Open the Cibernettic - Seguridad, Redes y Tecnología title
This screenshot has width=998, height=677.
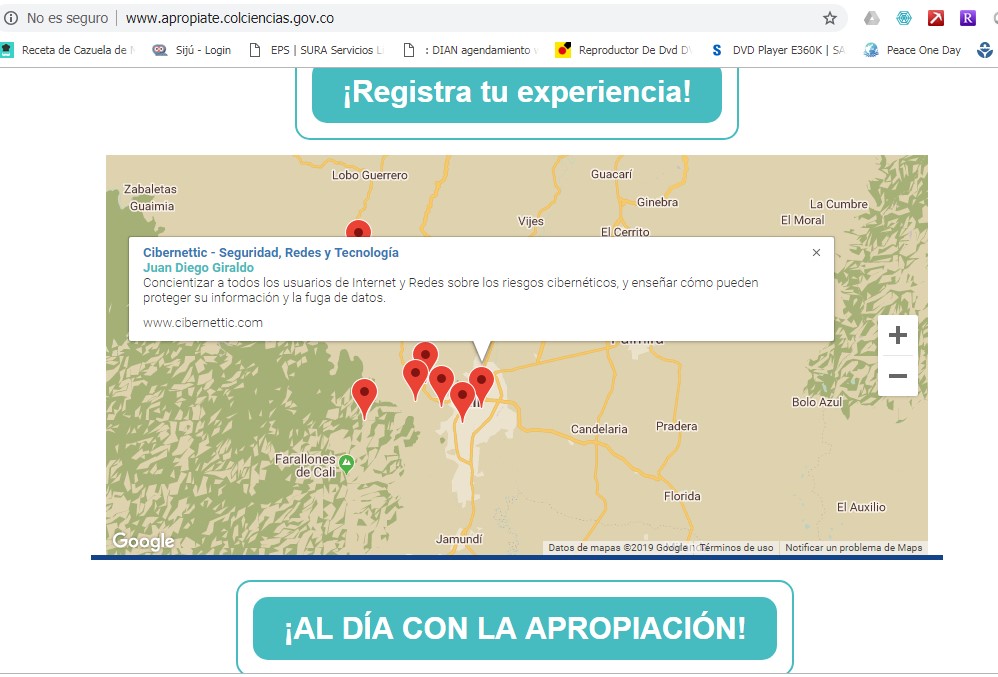click(x=271, y=253)
